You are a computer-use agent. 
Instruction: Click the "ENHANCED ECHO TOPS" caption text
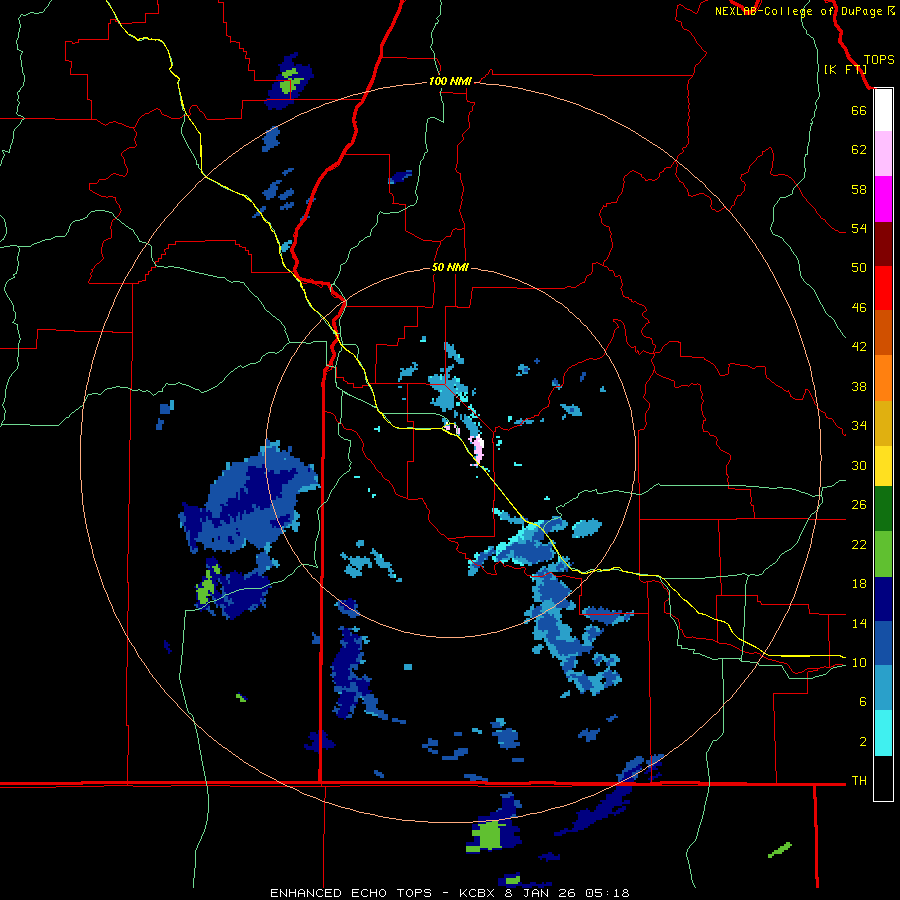(351, 893)
